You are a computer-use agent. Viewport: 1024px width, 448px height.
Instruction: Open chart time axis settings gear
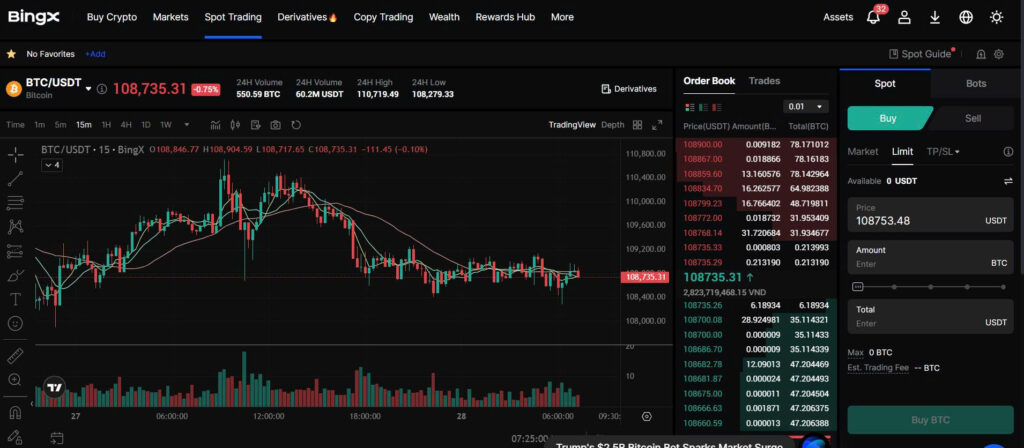tap(647, 416)
